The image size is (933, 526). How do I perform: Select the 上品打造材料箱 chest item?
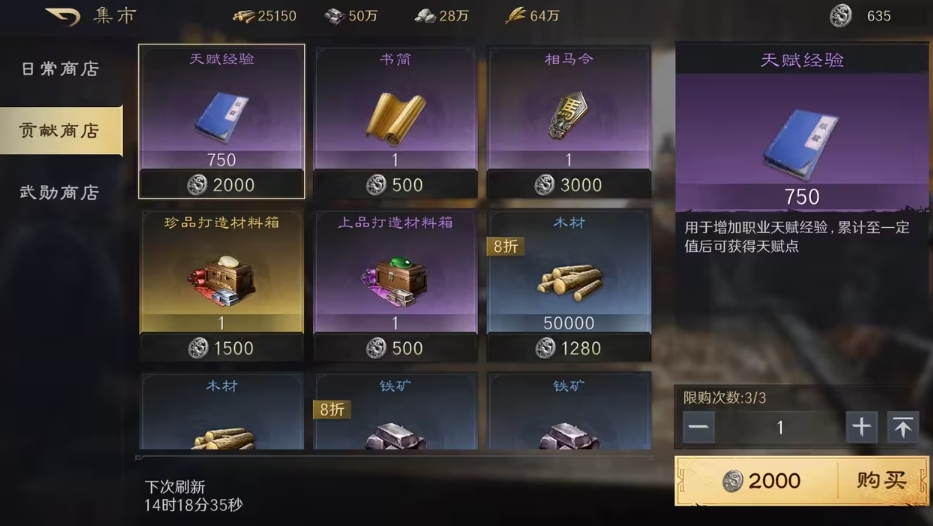pyautogui.click(x=395, y=285)
